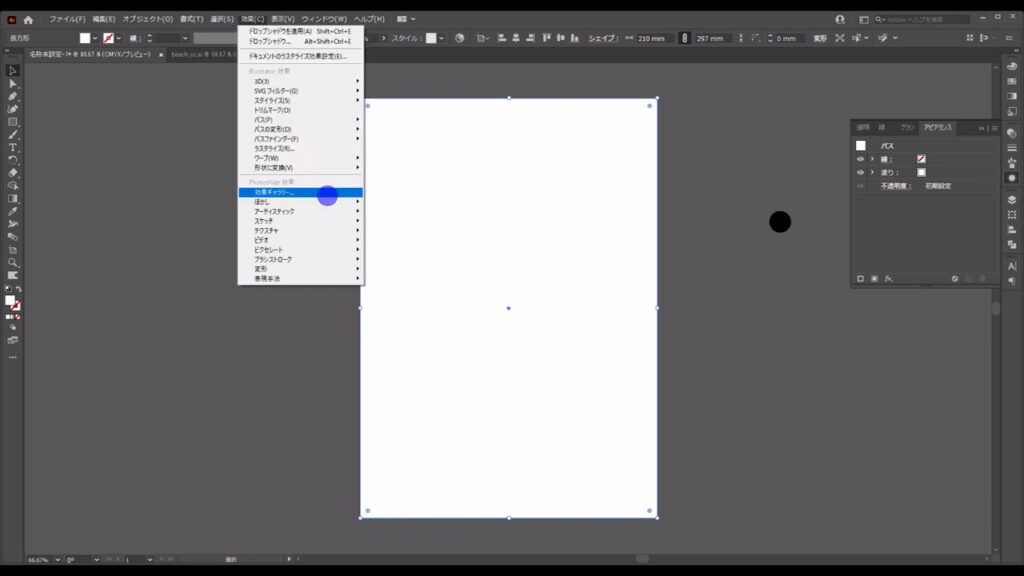This screenshot has width=1024, height=576.
Task: Select the Rotate tool
Action: coord(12,160)
